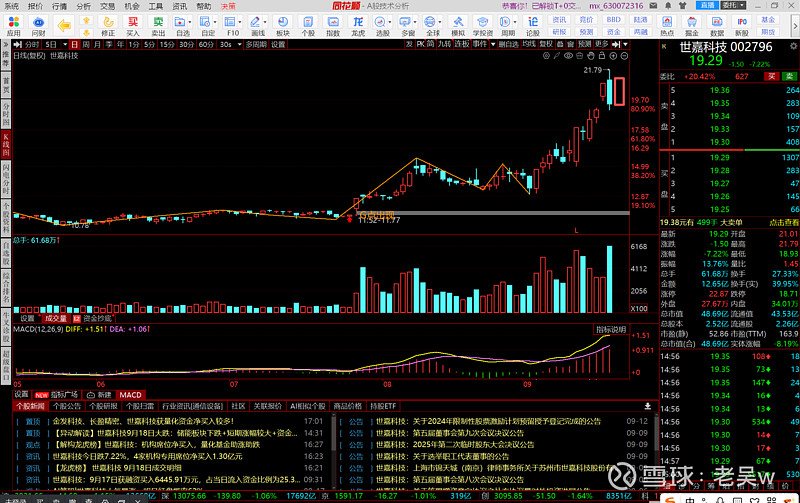Open the 龙虎 leaderboard icon

click(358, 25)
